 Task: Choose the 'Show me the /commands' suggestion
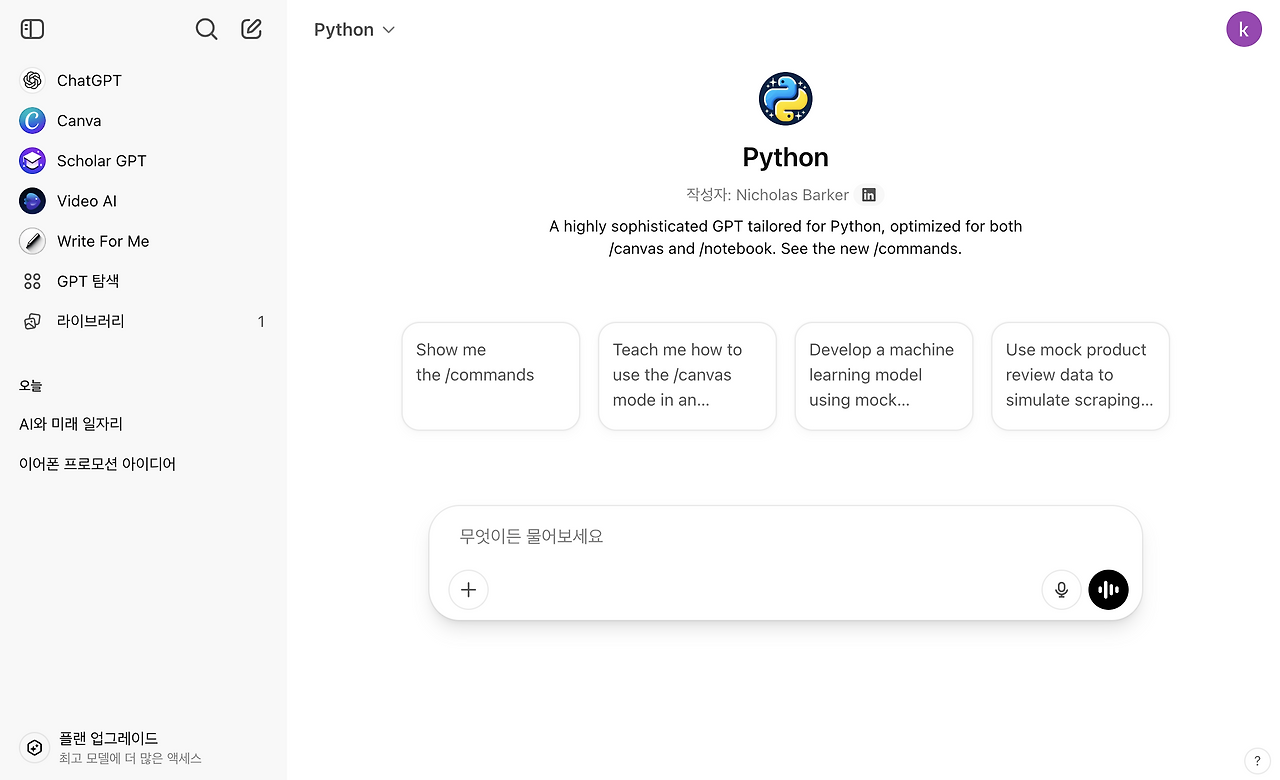(x=490, y=376)
